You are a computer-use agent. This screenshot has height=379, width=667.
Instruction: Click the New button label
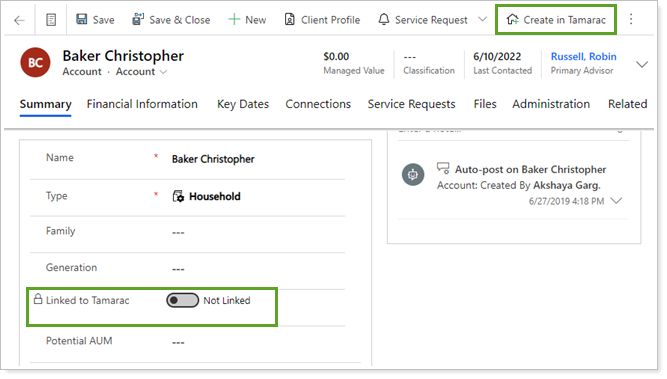point(256,20)
